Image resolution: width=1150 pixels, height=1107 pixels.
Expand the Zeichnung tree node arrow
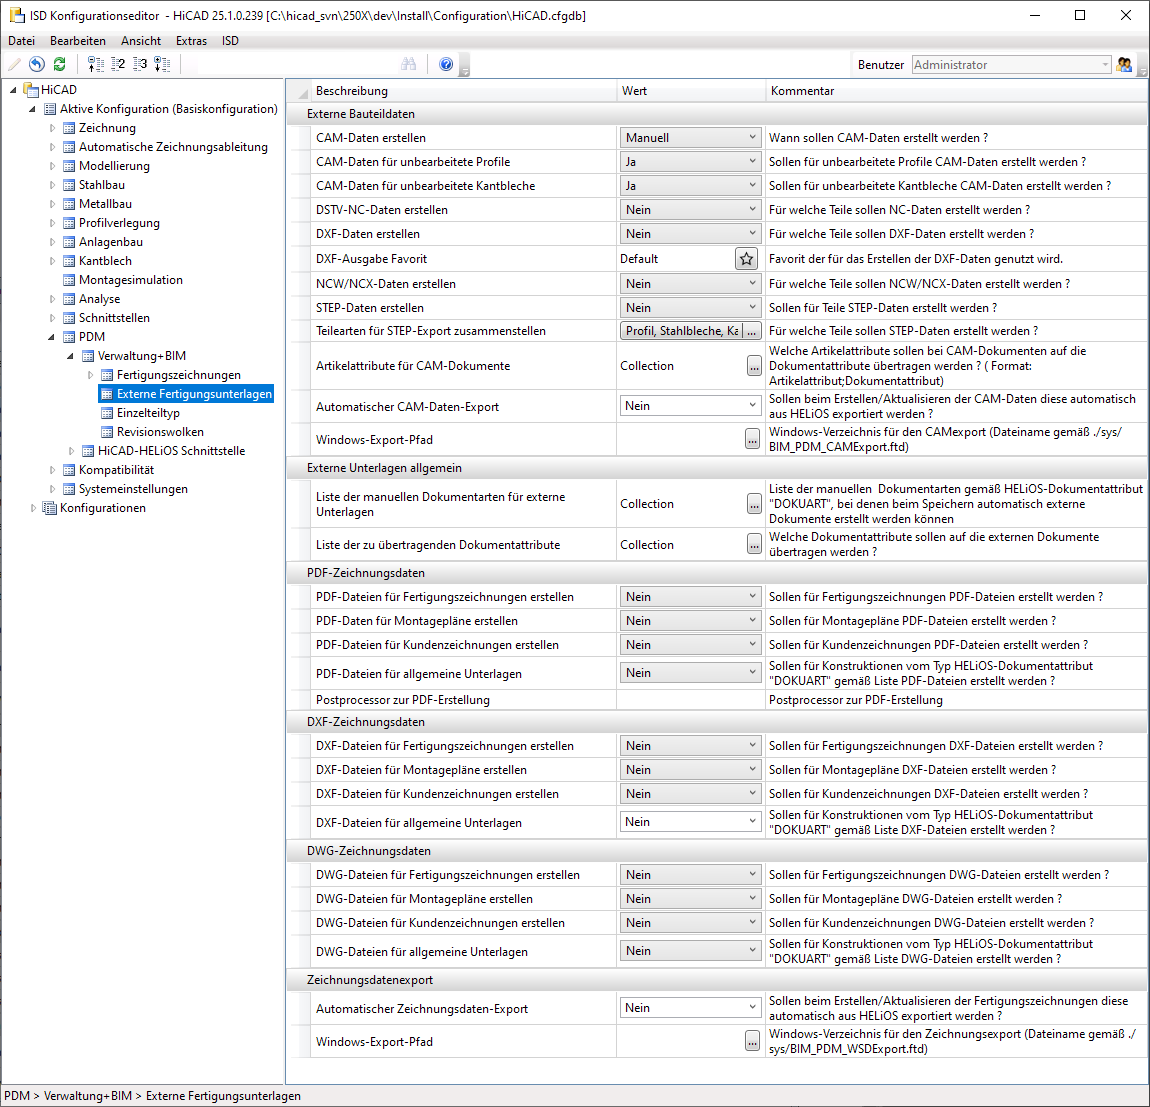click(52, 128)
